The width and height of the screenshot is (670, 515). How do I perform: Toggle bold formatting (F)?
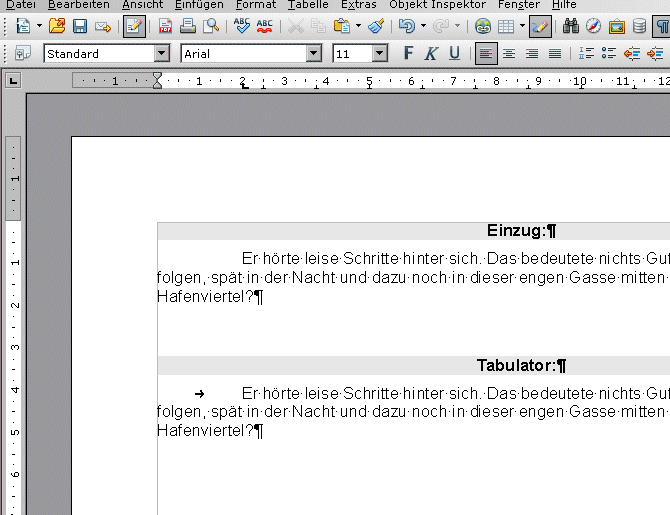(x=408, y=54)
